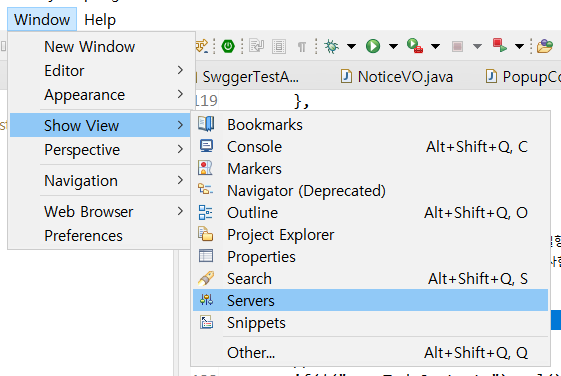Click the greyed Stop square icon
This screenshot has width=561, height=376.
coord(457,46)
